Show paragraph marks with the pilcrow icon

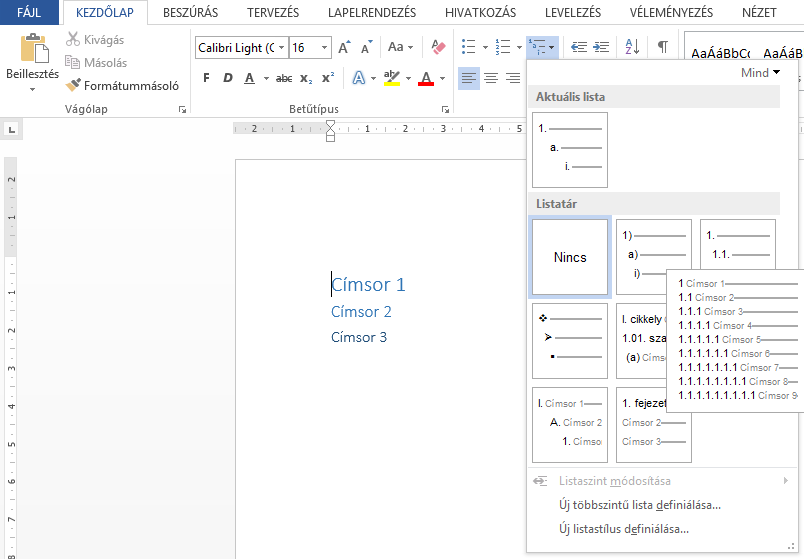[x=662, y=47]
